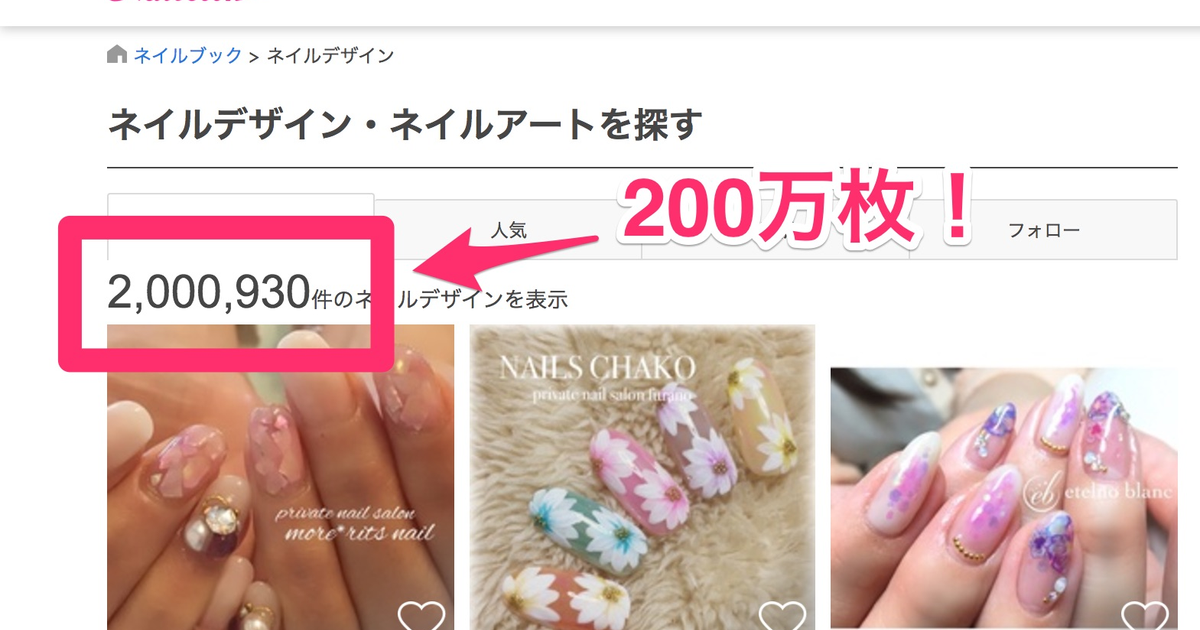Viewport: 1200px width, 630px height.
Task: Click the breadcrumb > separator
Action: click(254, 56)
